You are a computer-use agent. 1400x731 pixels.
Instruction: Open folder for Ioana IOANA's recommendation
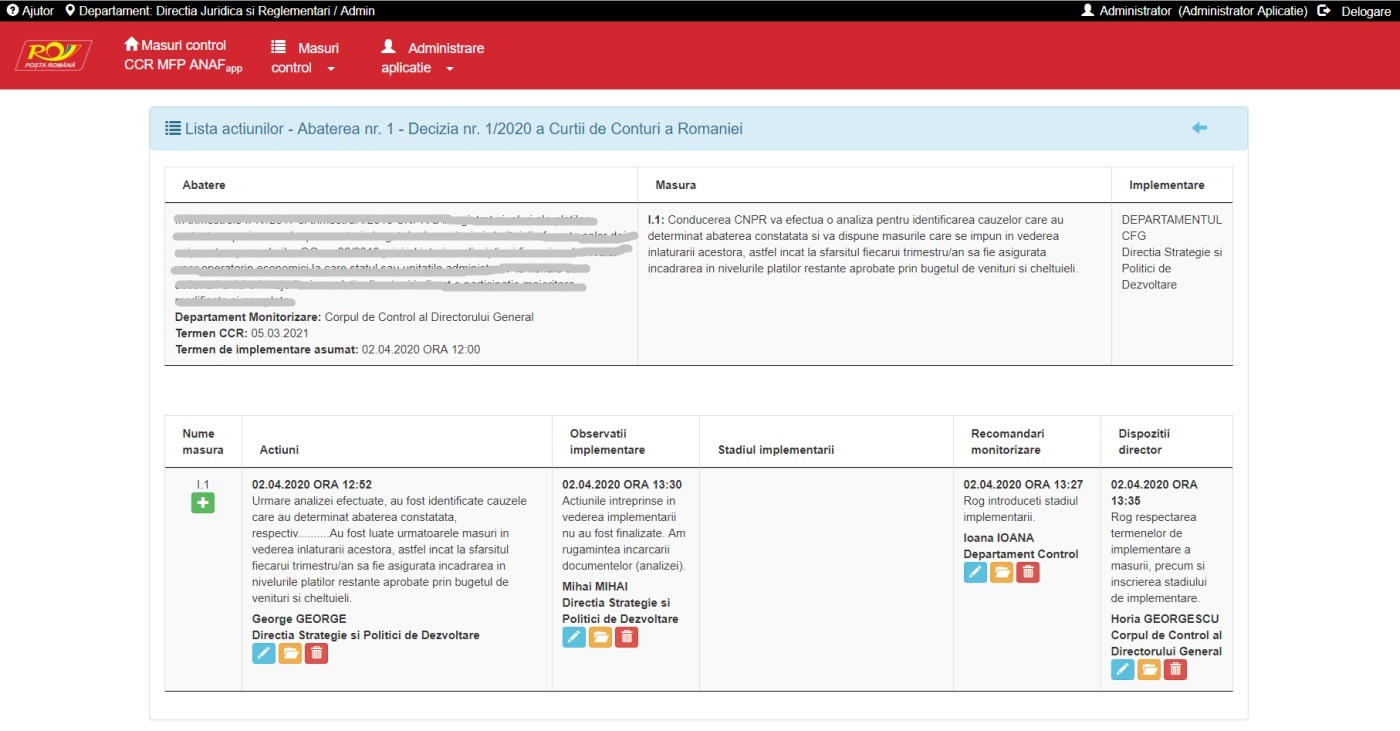1001,572
